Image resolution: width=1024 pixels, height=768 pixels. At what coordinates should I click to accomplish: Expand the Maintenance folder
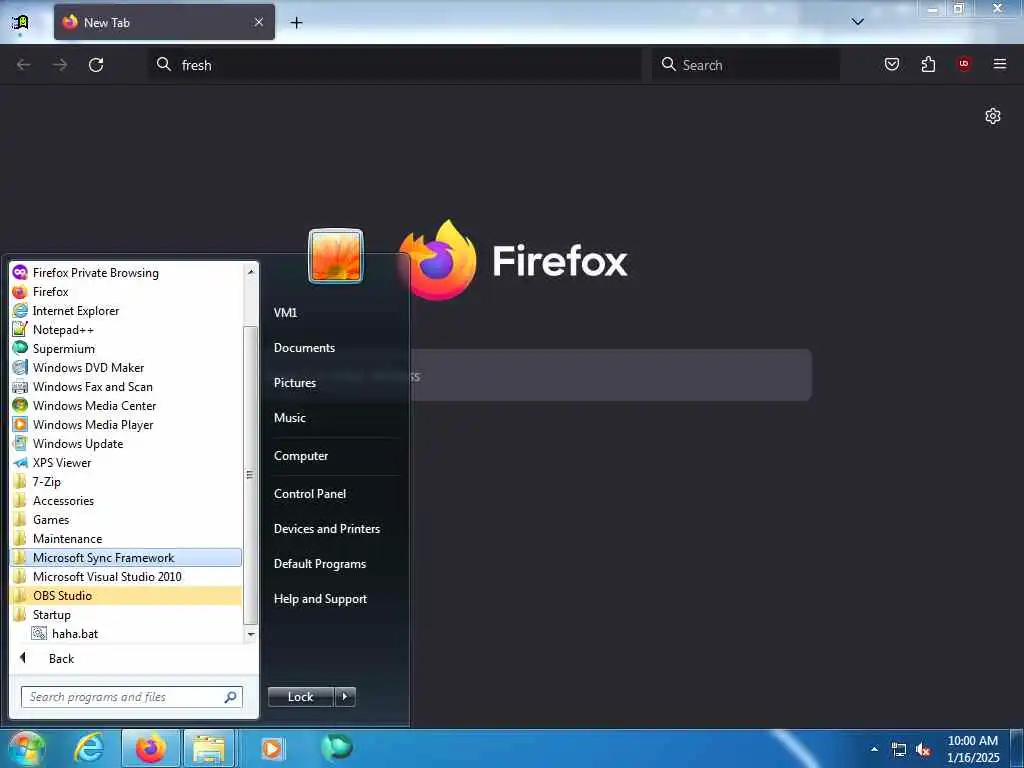pos(127,539)
